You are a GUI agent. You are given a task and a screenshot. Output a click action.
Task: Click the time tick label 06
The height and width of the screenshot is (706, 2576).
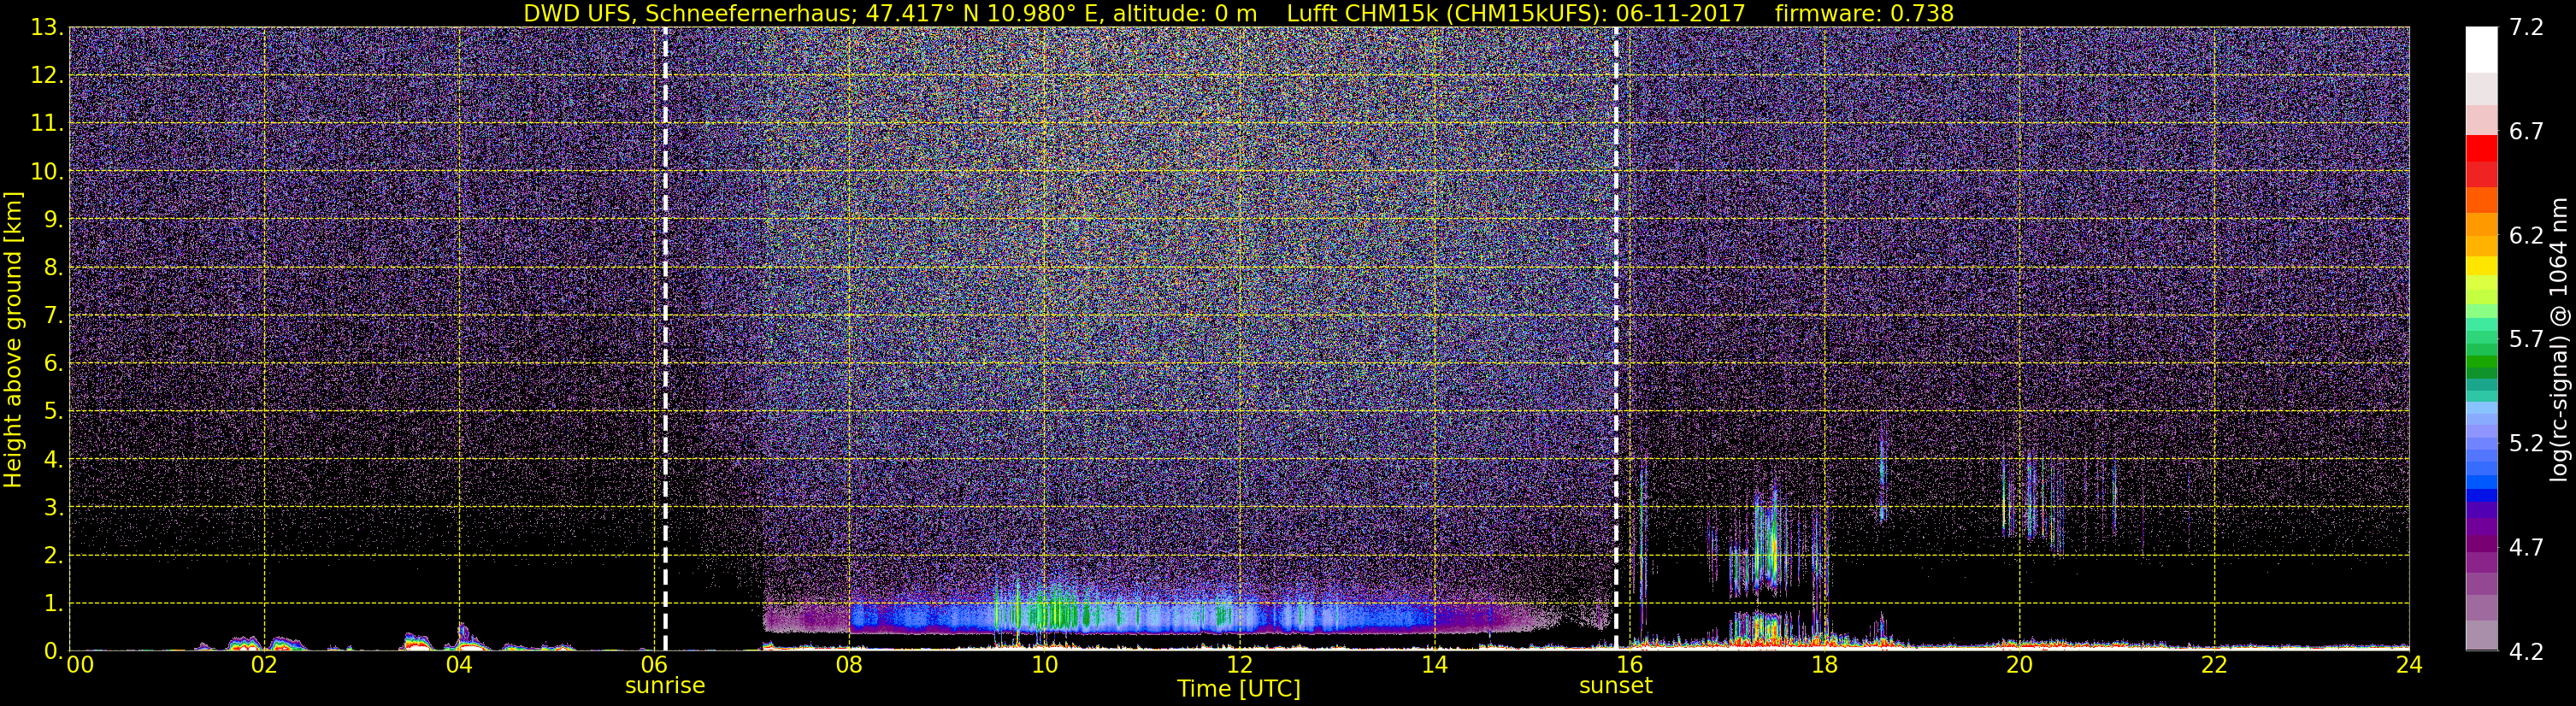coord(654,665)
